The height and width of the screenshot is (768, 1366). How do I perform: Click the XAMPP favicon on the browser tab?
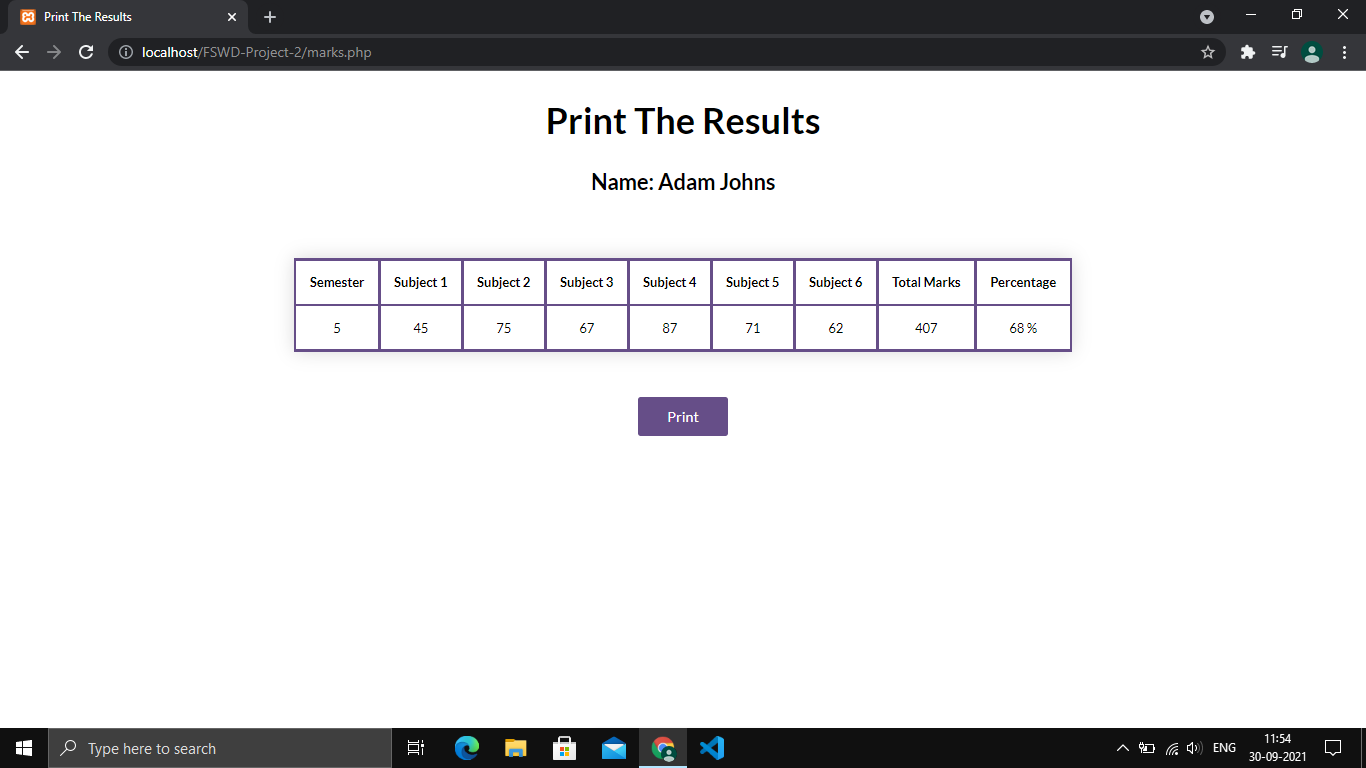pos(29,16)
